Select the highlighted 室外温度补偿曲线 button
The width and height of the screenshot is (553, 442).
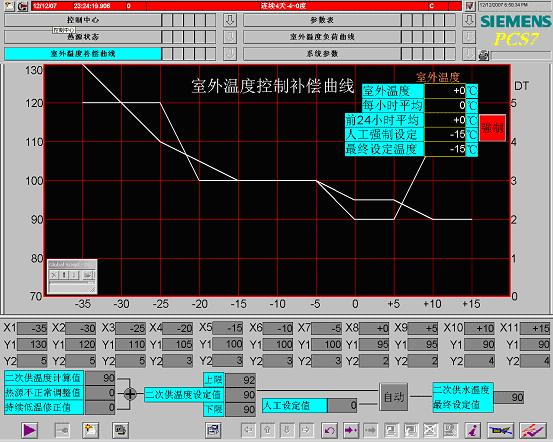[x=83, y=54]
